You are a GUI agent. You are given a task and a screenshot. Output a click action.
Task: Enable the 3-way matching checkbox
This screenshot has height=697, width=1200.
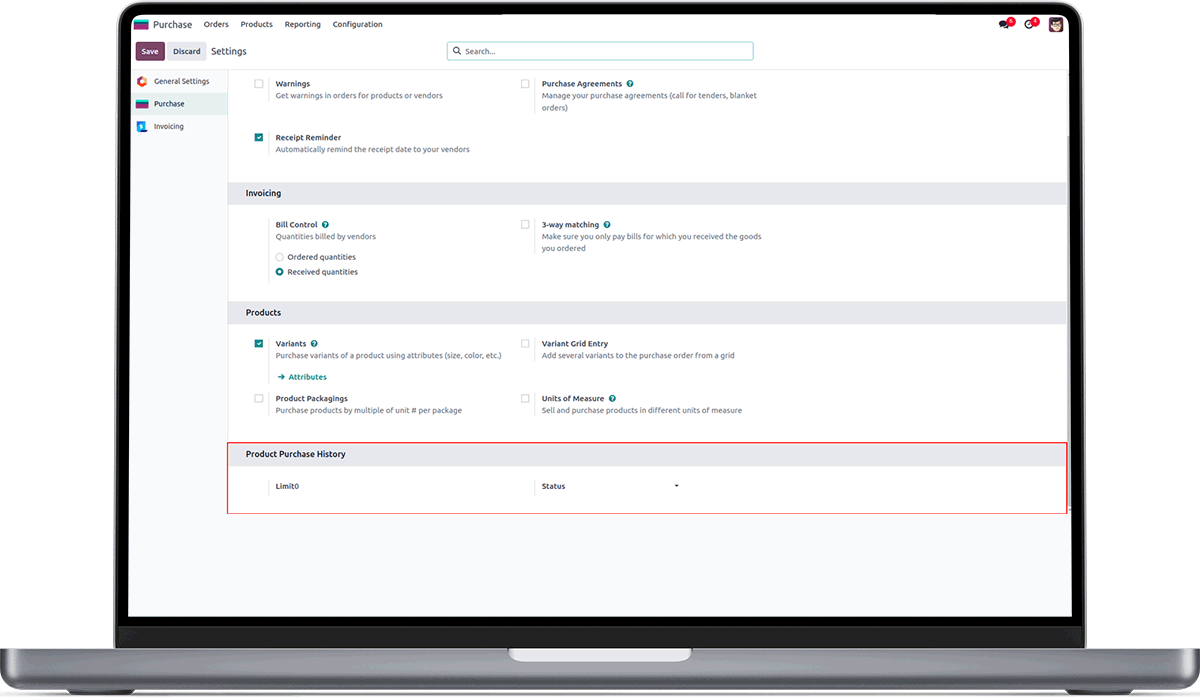pyautogui.click(x=525, y=225)
